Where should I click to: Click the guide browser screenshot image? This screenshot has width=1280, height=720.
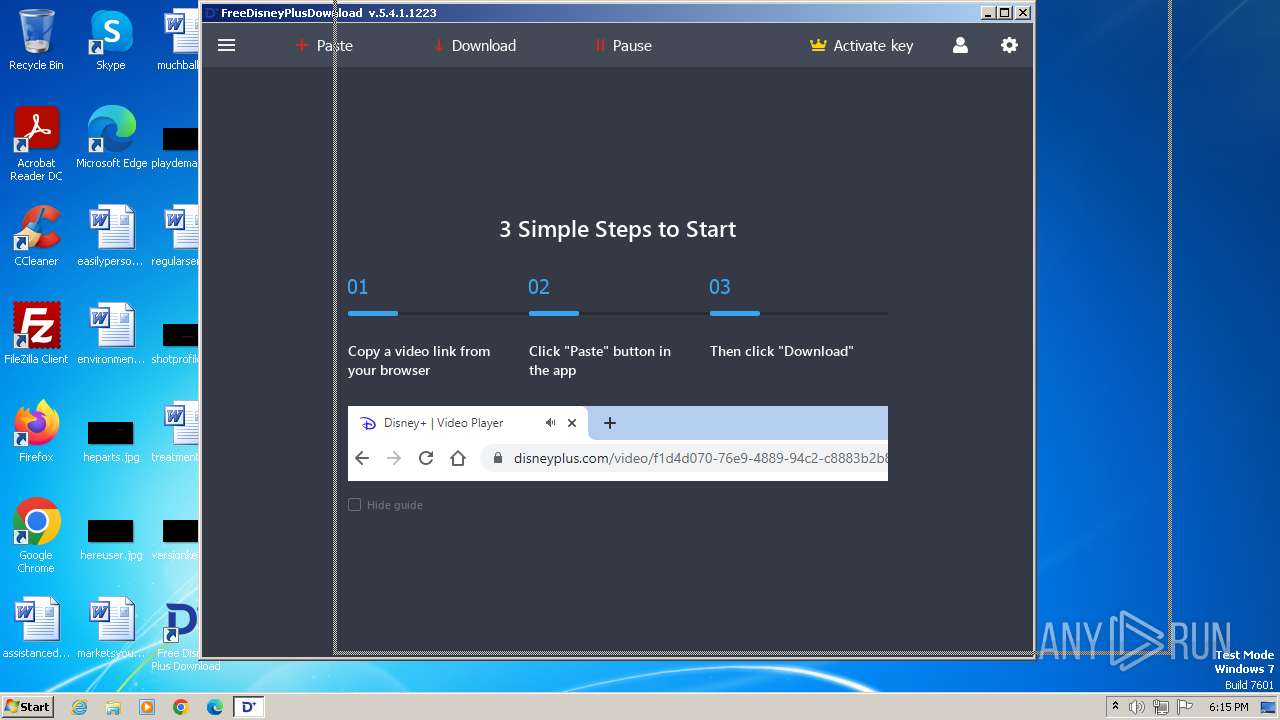pos(618,443)
